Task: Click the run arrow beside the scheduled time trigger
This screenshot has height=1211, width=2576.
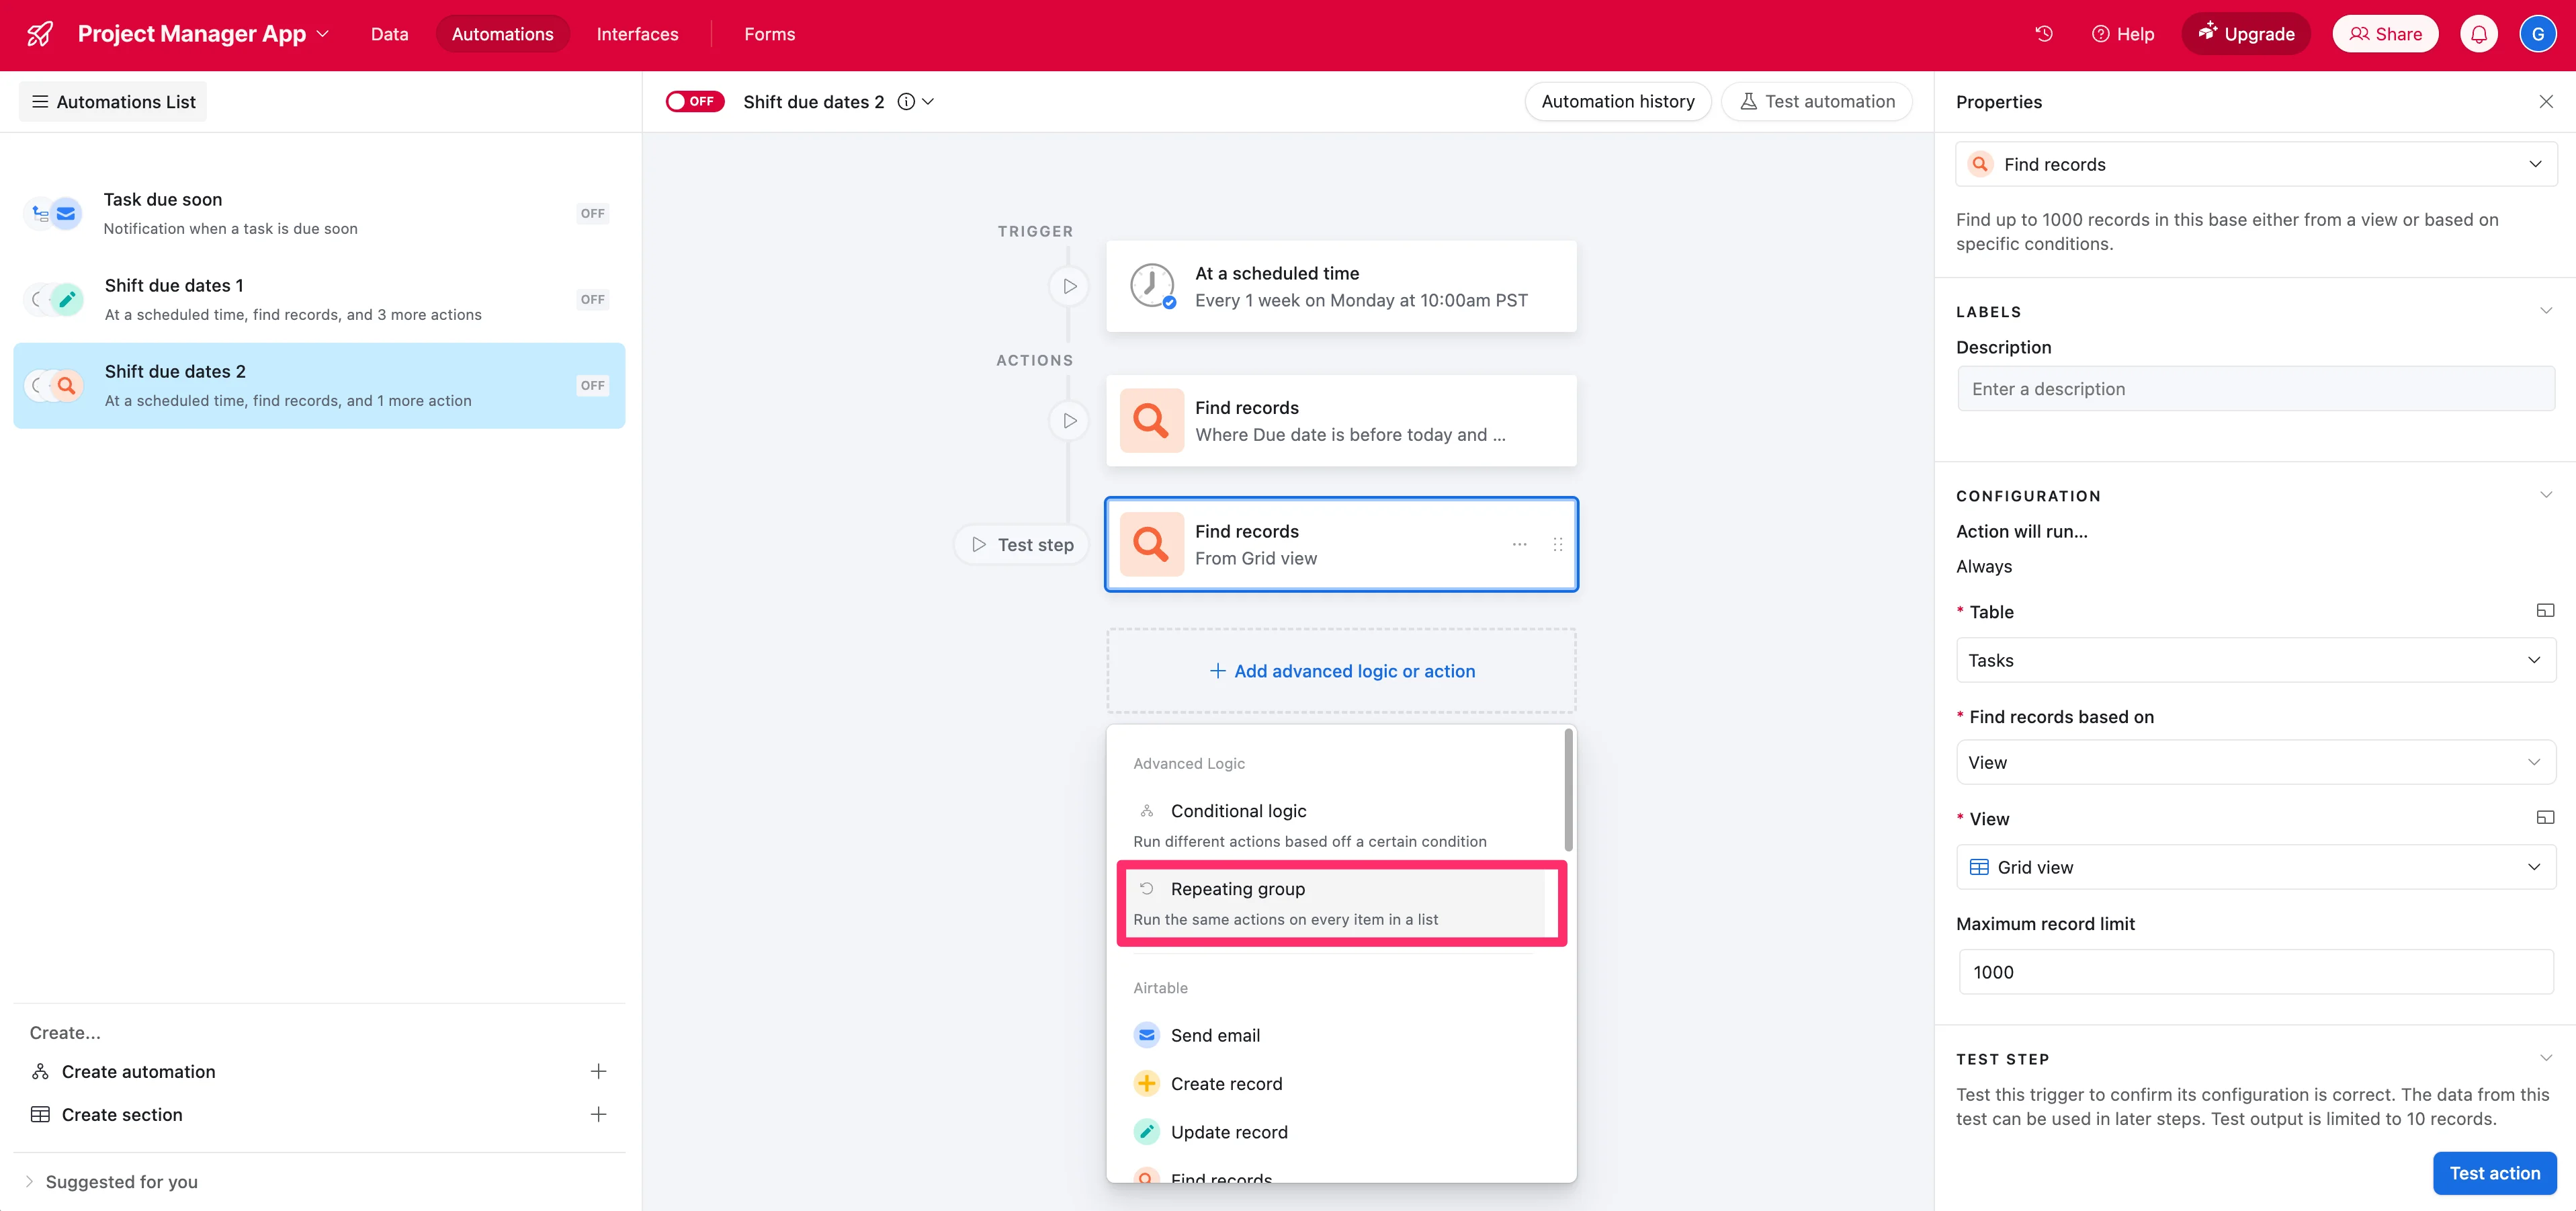Action: [1069, 286]
